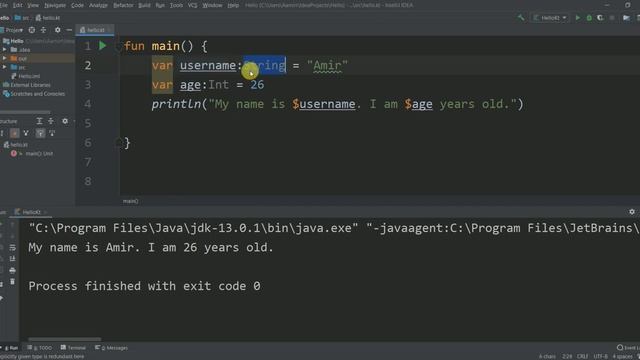
Task: Click print icon in Run panel
Action: tap(12, 270)
